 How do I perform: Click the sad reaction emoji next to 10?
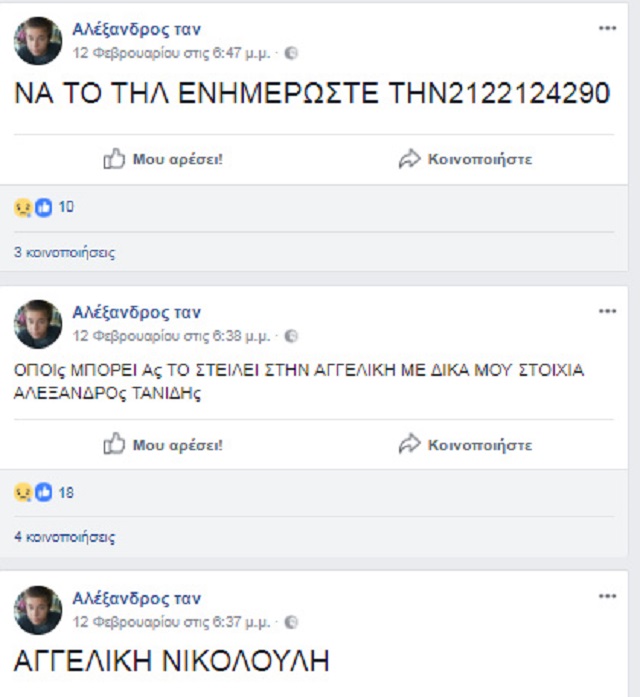click(23, 208)
